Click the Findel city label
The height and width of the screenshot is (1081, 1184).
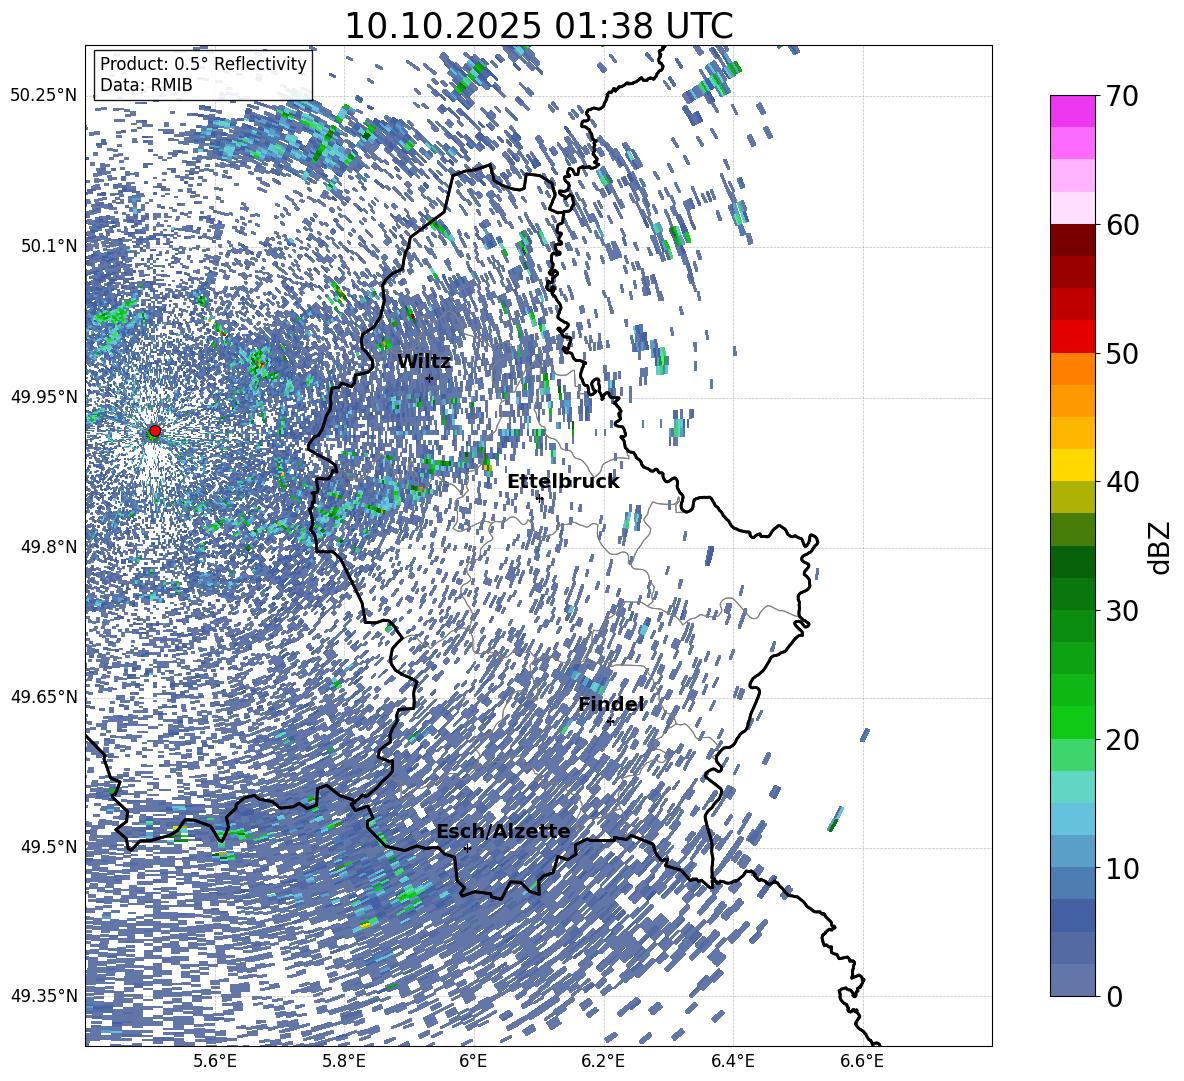coord(610,704)
